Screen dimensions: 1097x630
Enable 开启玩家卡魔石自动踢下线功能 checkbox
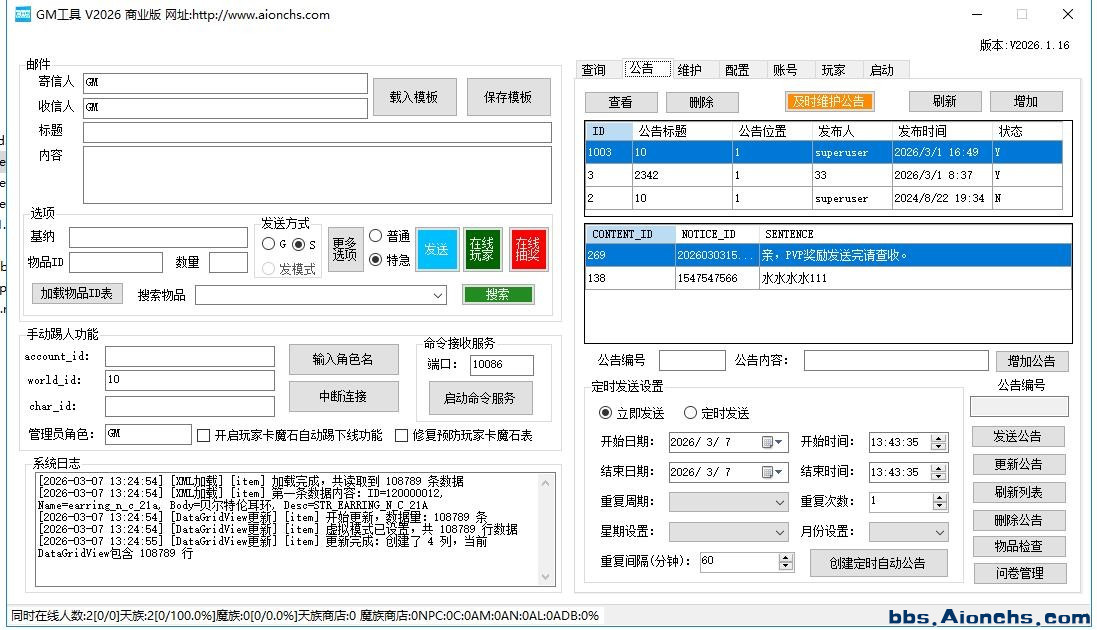(x=204, y=435)
